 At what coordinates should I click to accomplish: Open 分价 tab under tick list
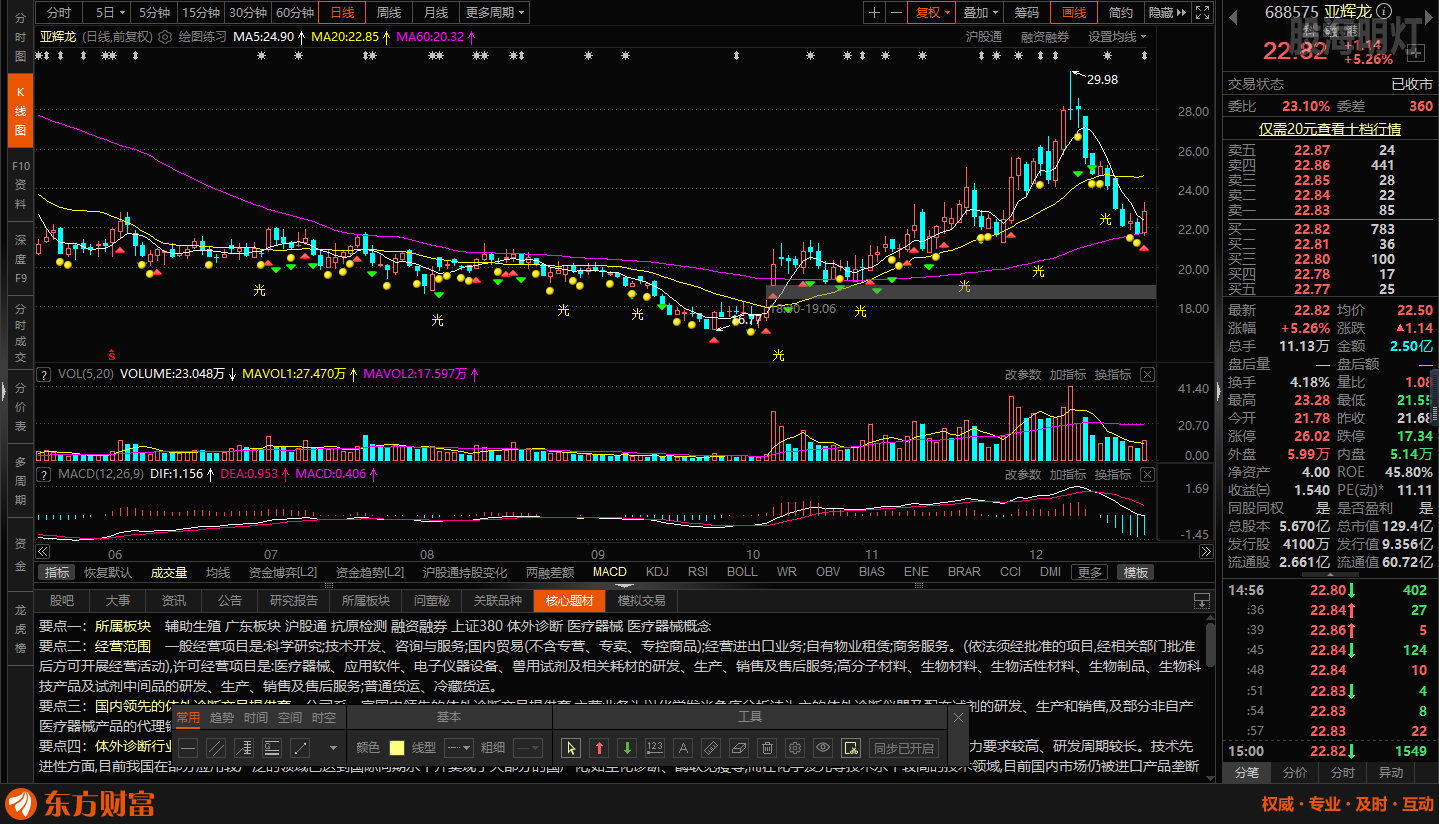(x=1294, y=773)
